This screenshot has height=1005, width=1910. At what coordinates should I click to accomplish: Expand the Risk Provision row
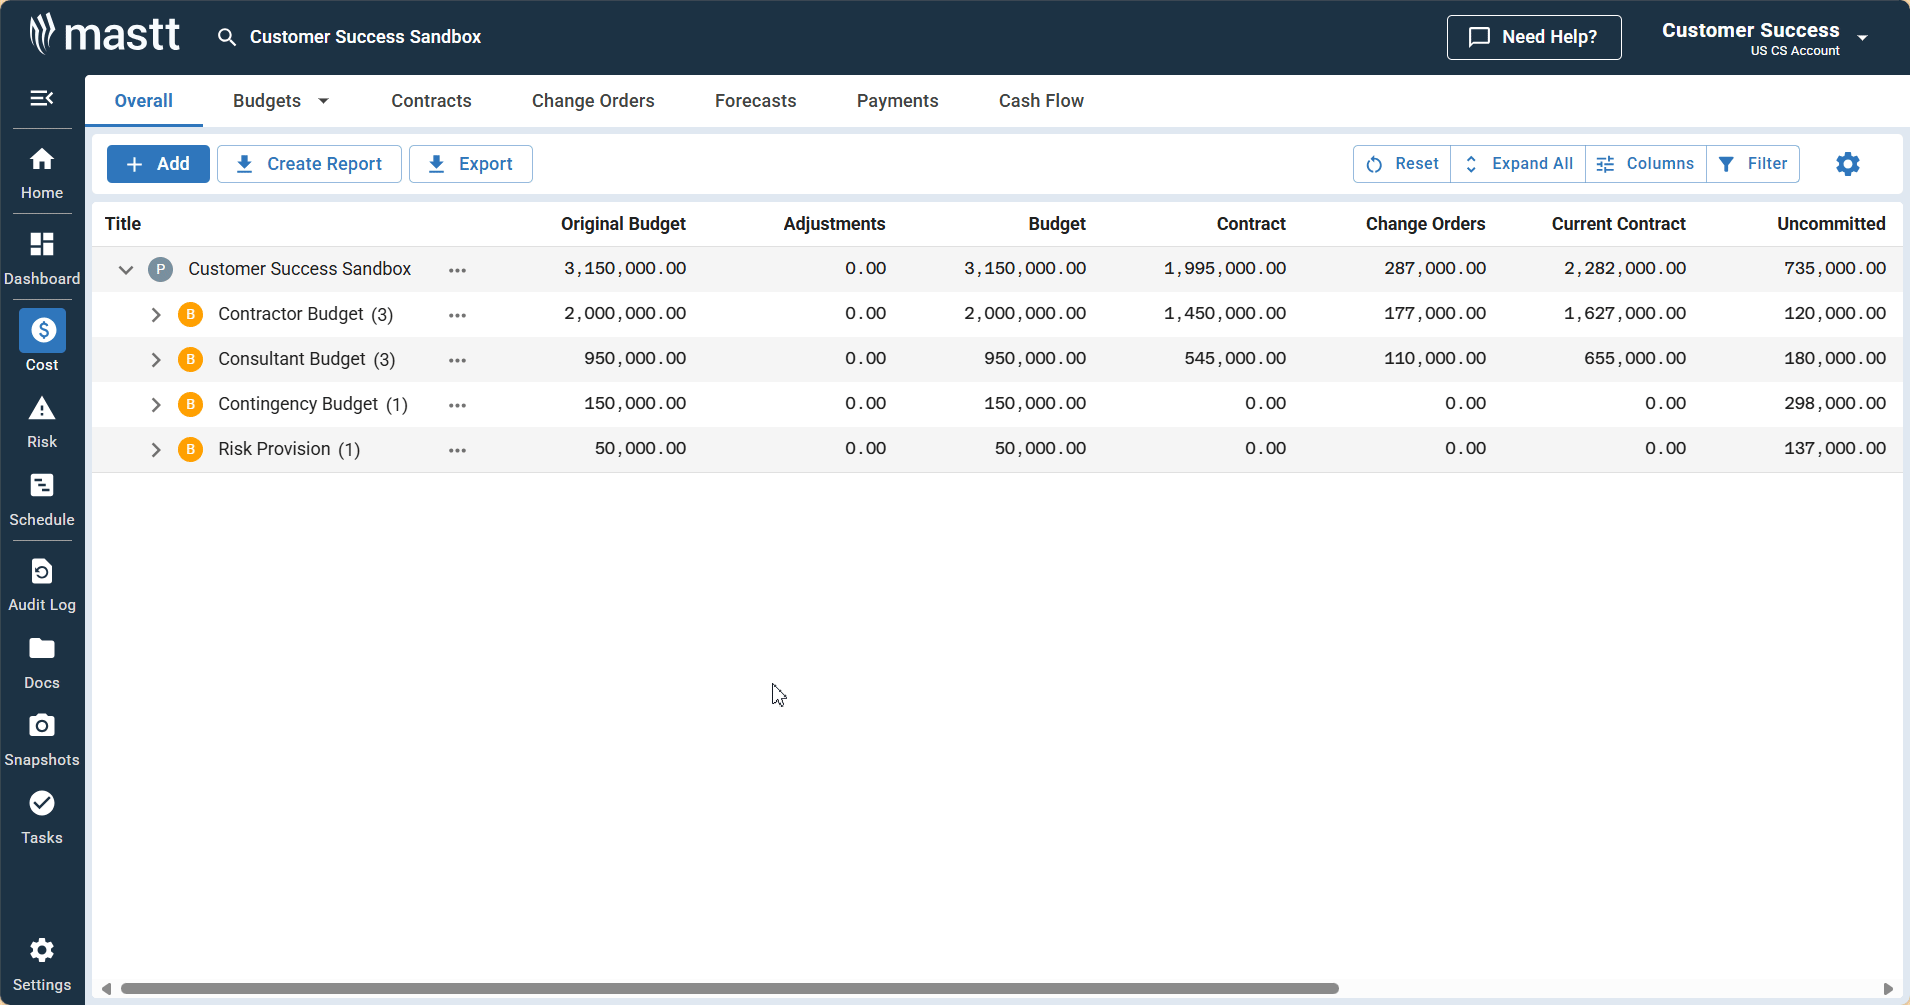tap(156, 449)
